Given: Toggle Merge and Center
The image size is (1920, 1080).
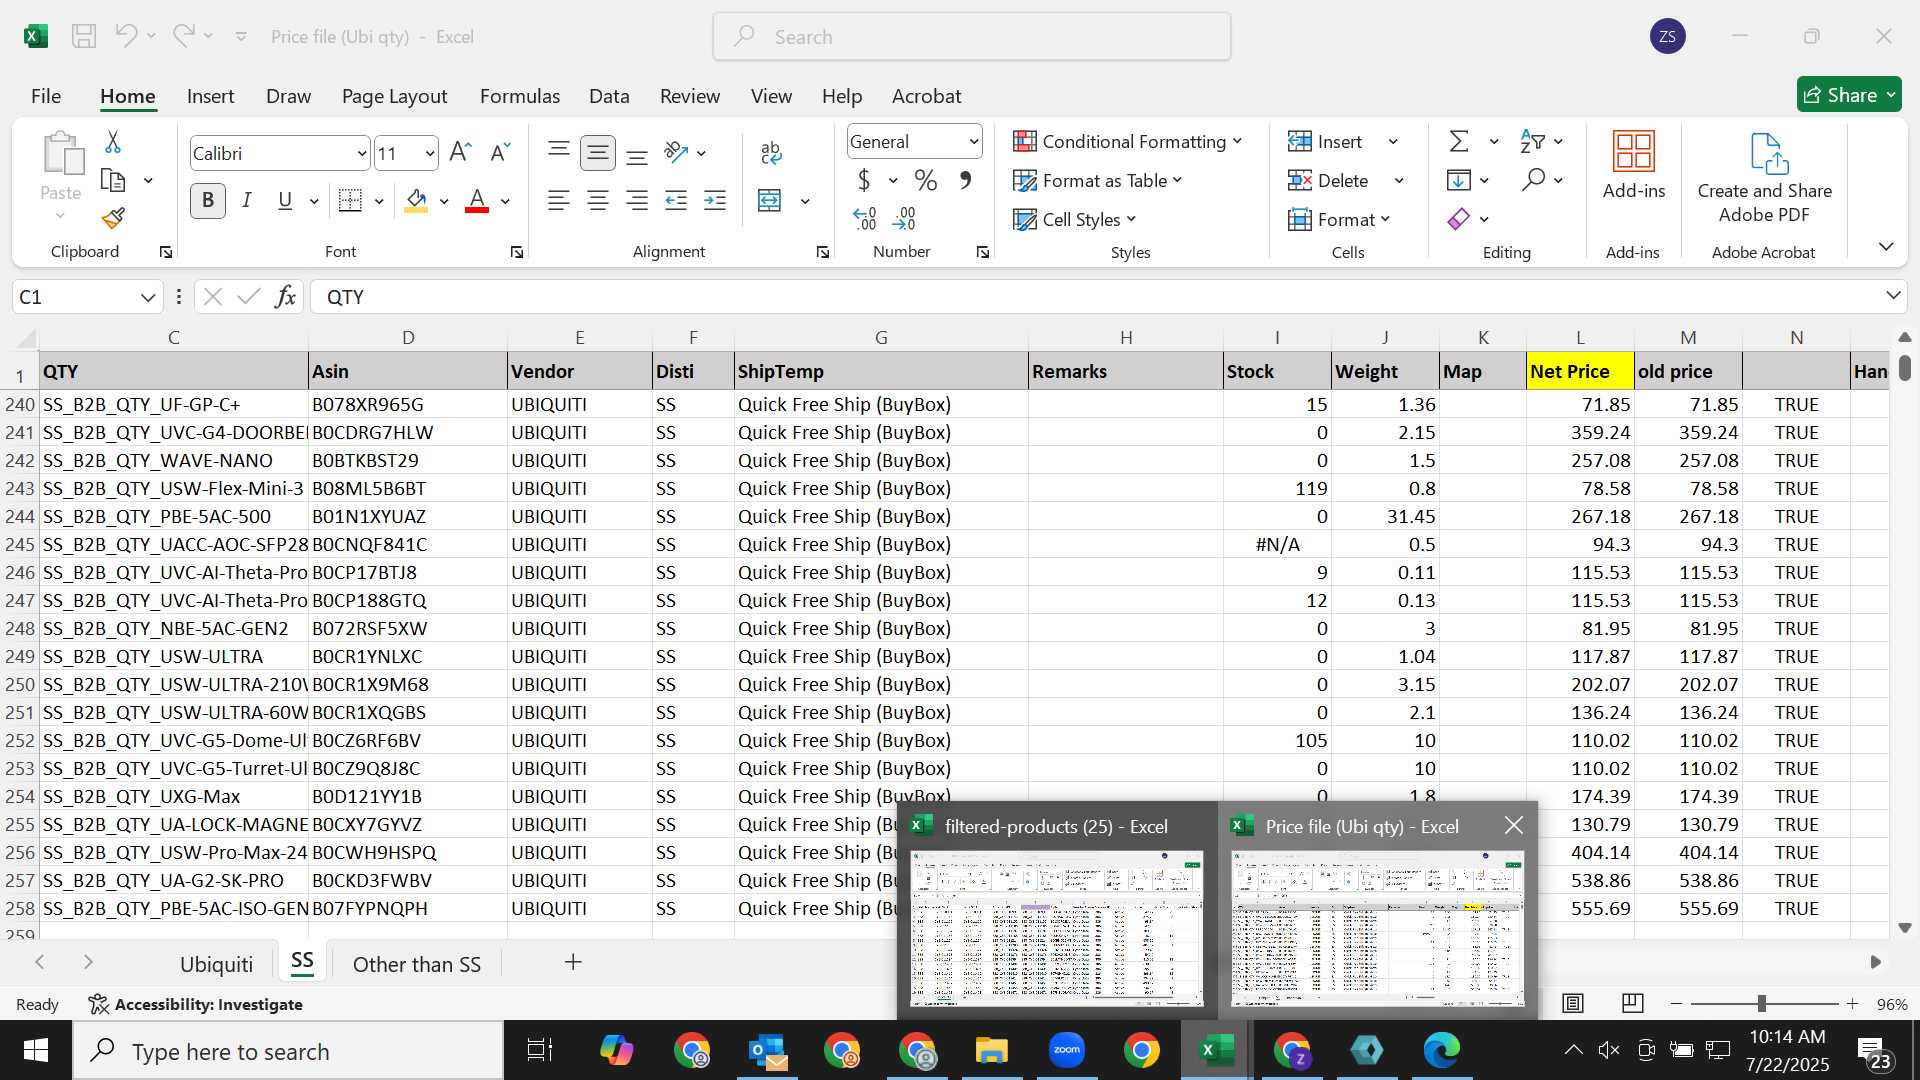Looking at the screenshot, I should 770,201.
